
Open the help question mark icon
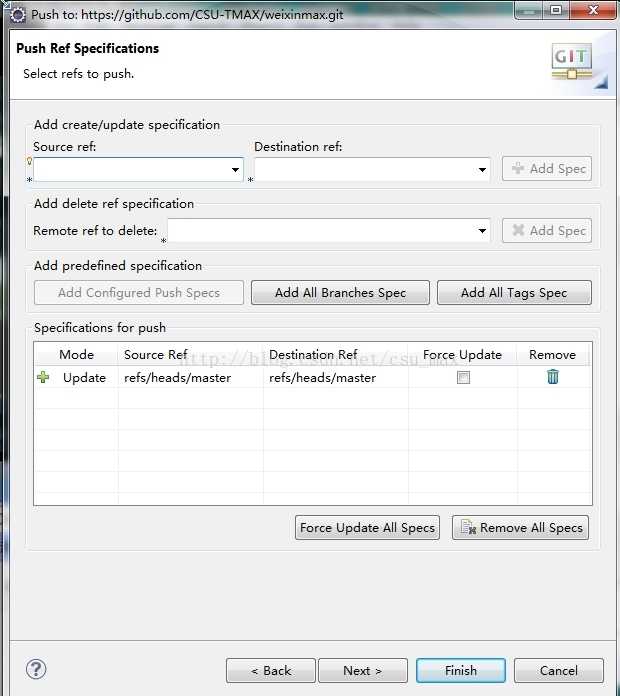click(x=36, y=669)
